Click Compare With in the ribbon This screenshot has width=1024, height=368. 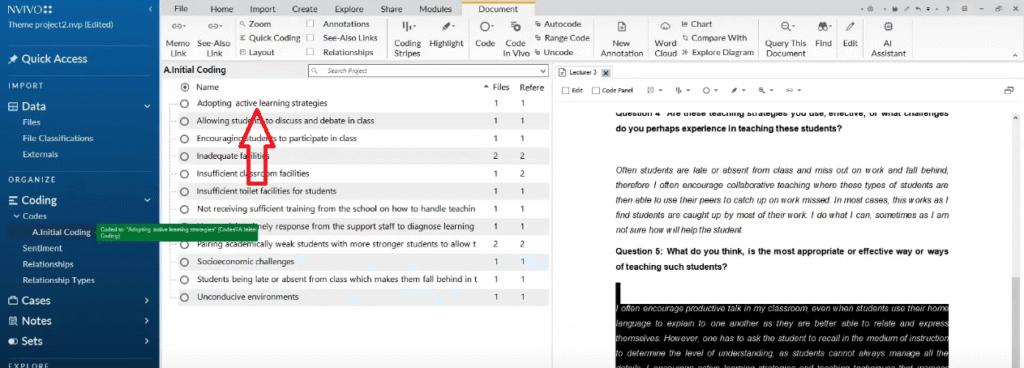point(714,38)
